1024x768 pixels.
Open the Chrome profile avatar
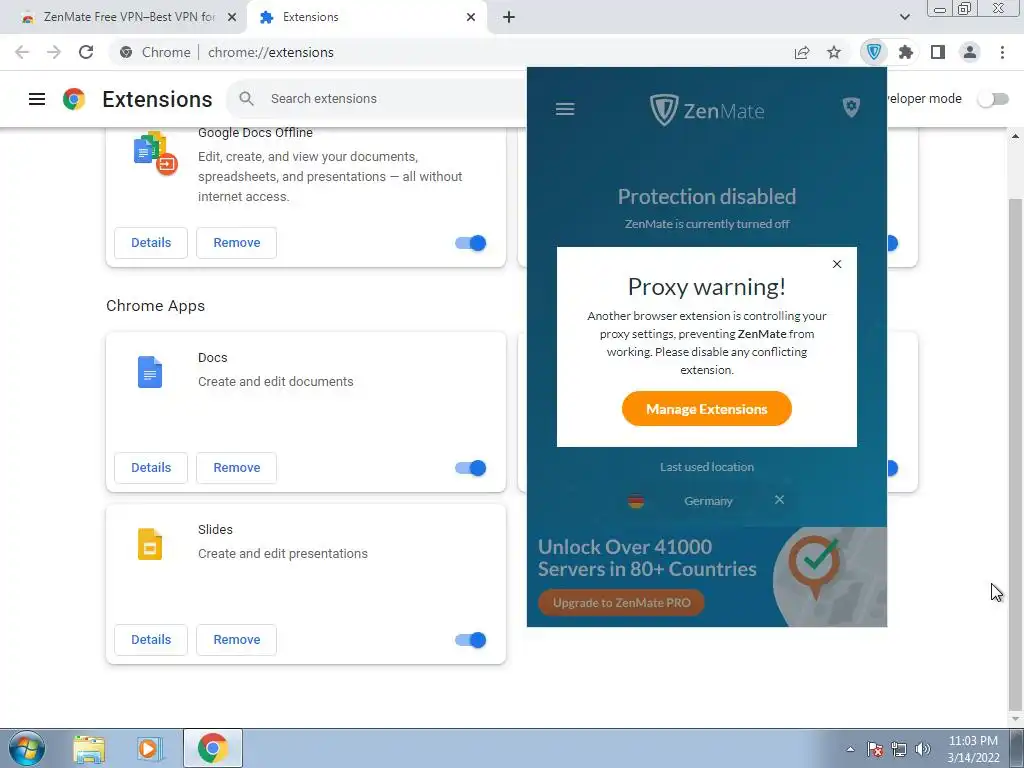pyautogui.click(x=970, y=52)
